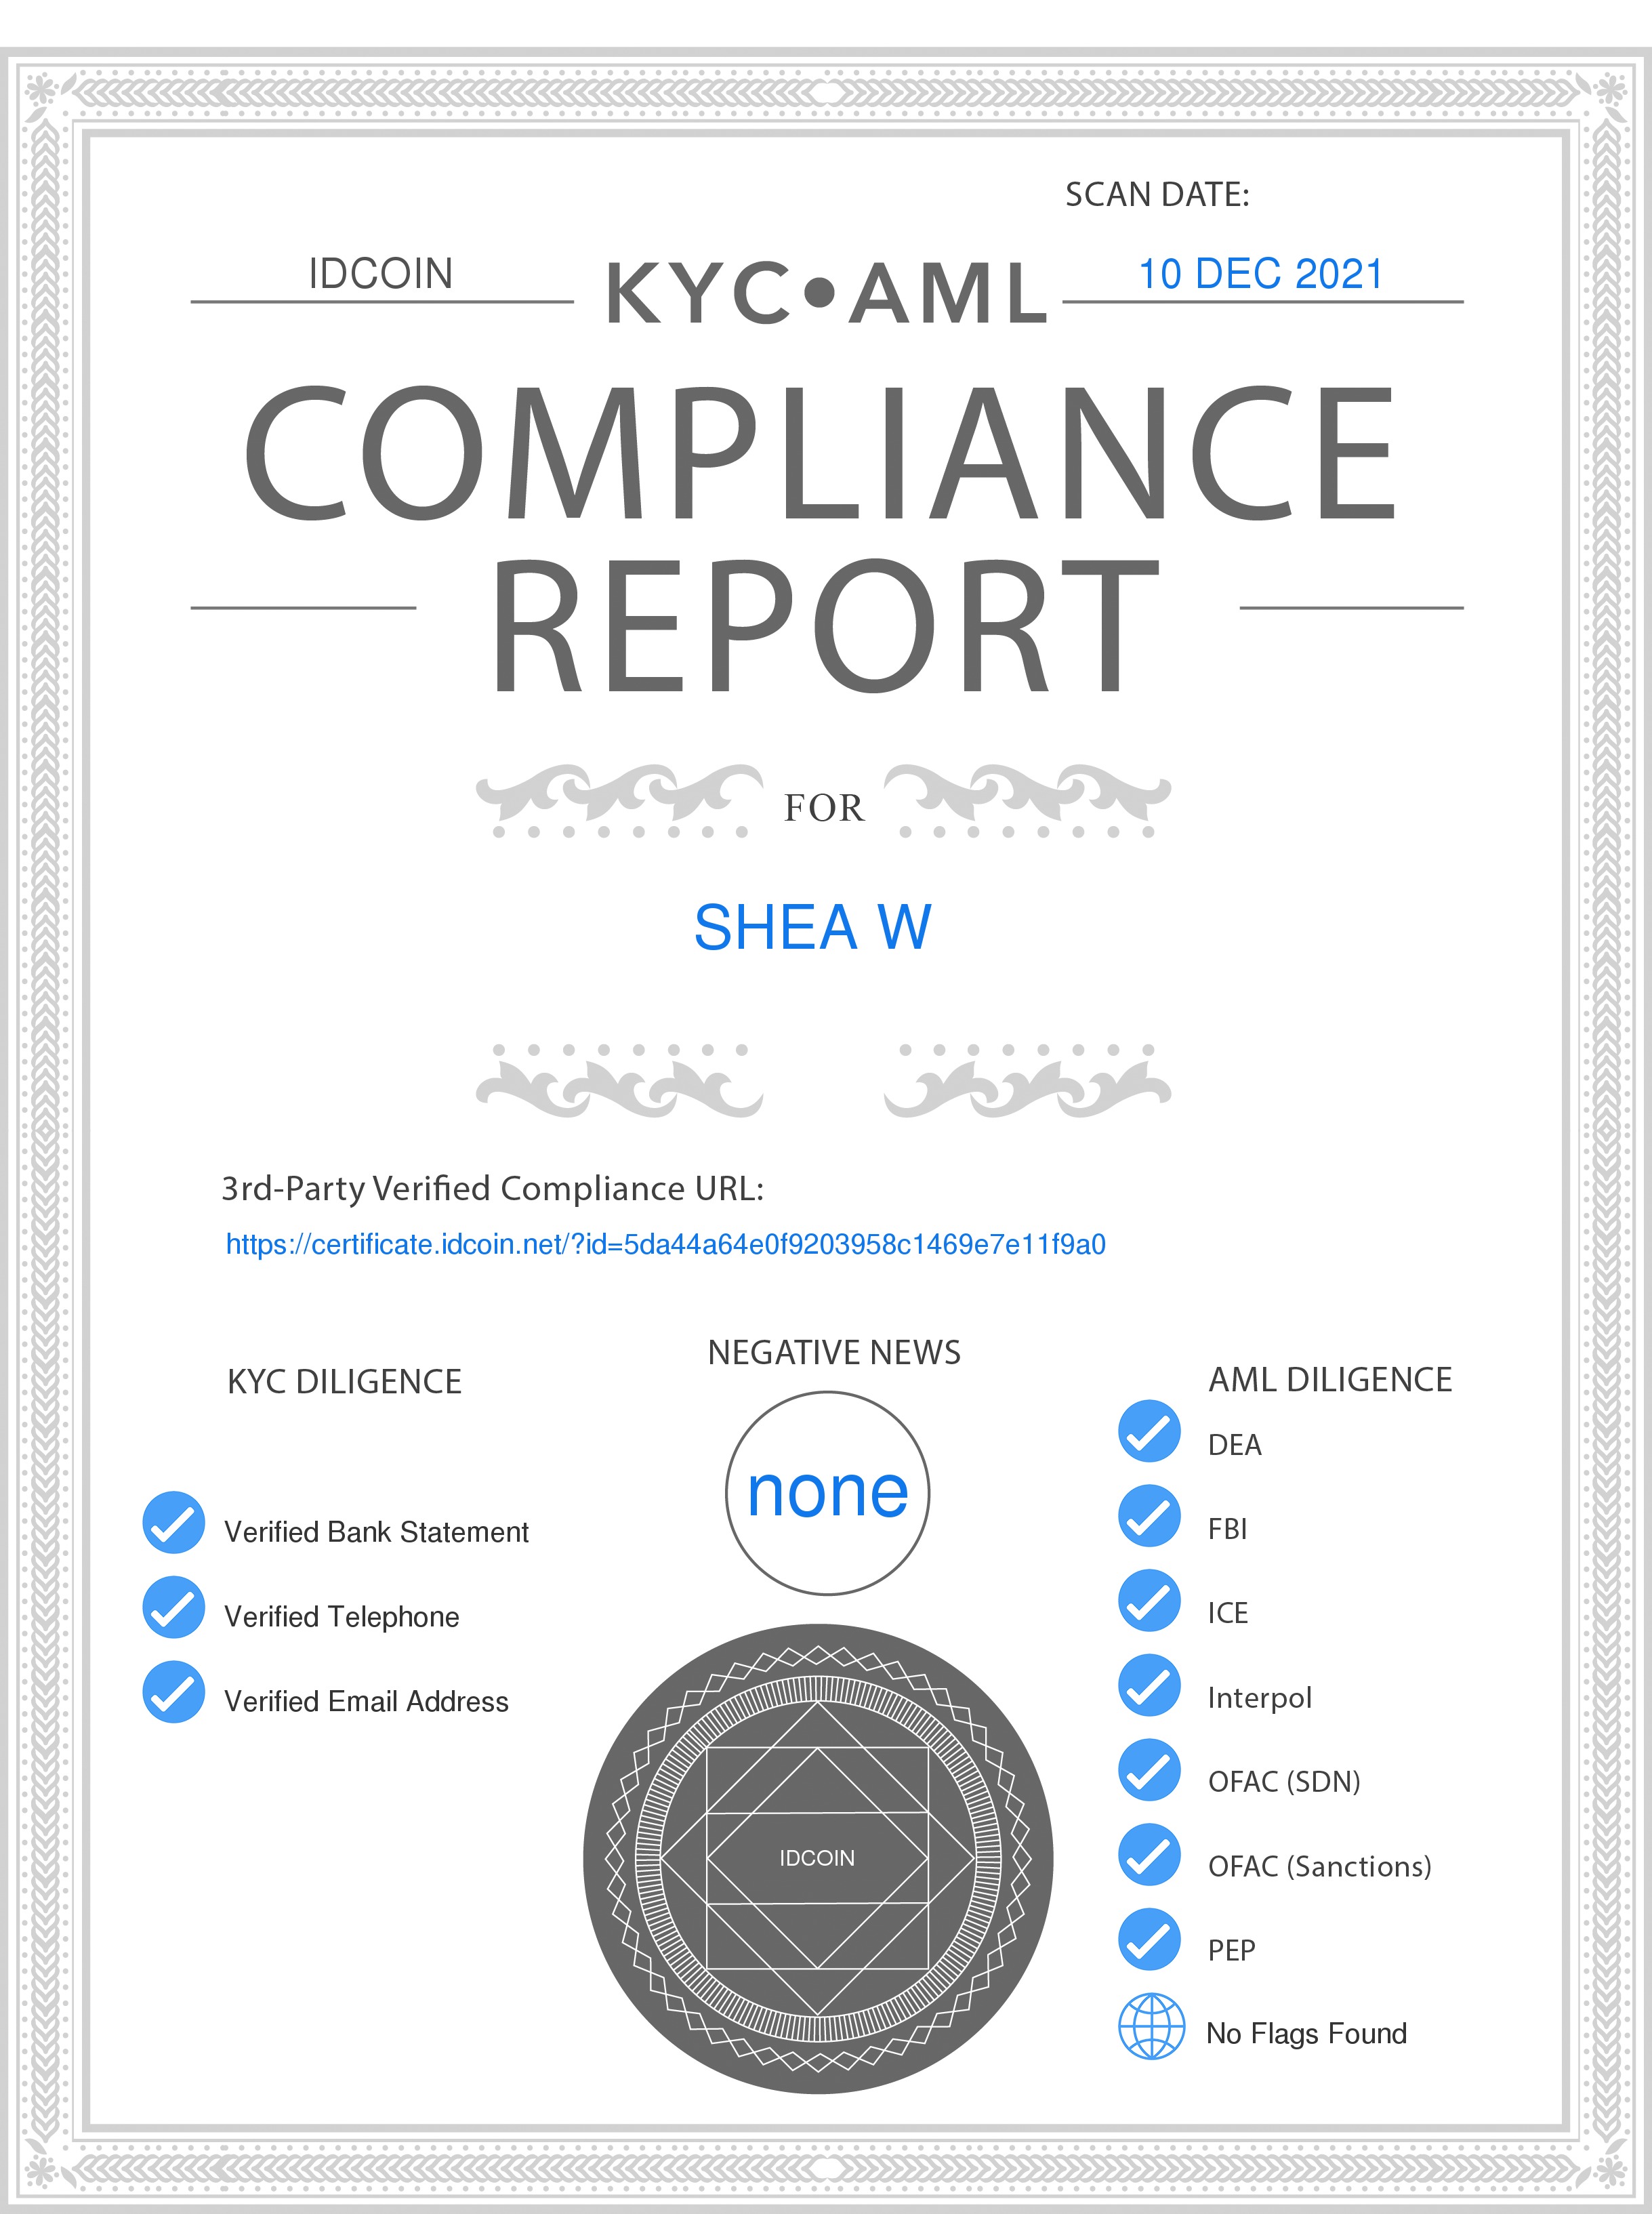Click the 'none' negative news circle
The height and width of the screenshot is (2214, 1652).
click(x=827, y=1493)
